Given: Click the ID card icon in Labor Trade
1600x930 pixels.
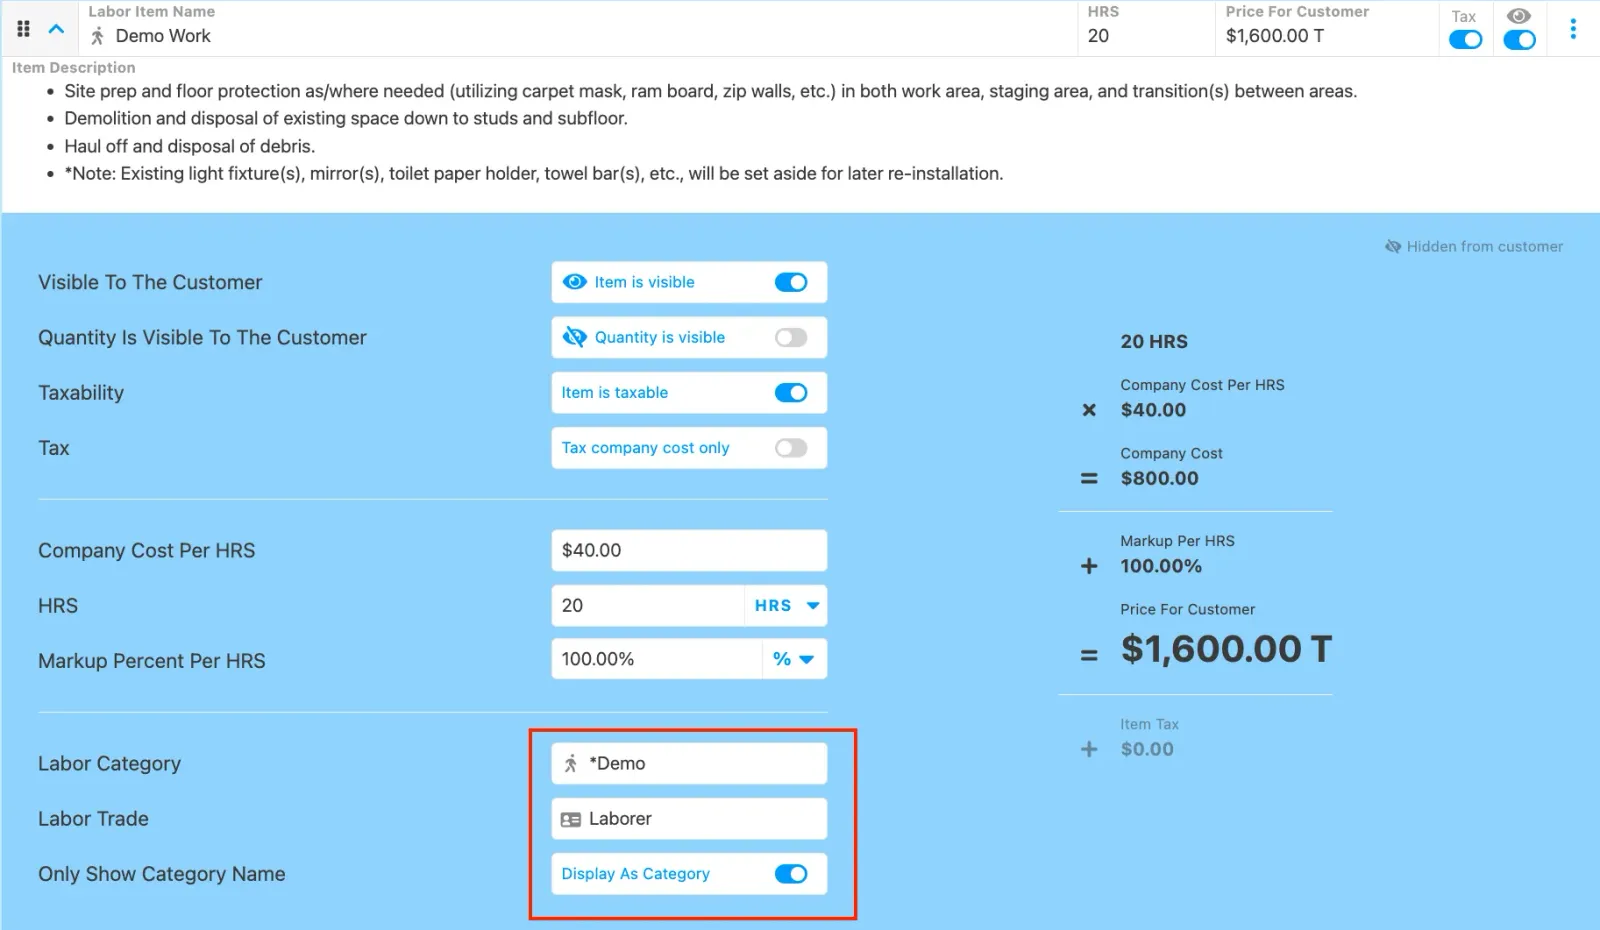Looking at the screenshot, I should 571,819.
